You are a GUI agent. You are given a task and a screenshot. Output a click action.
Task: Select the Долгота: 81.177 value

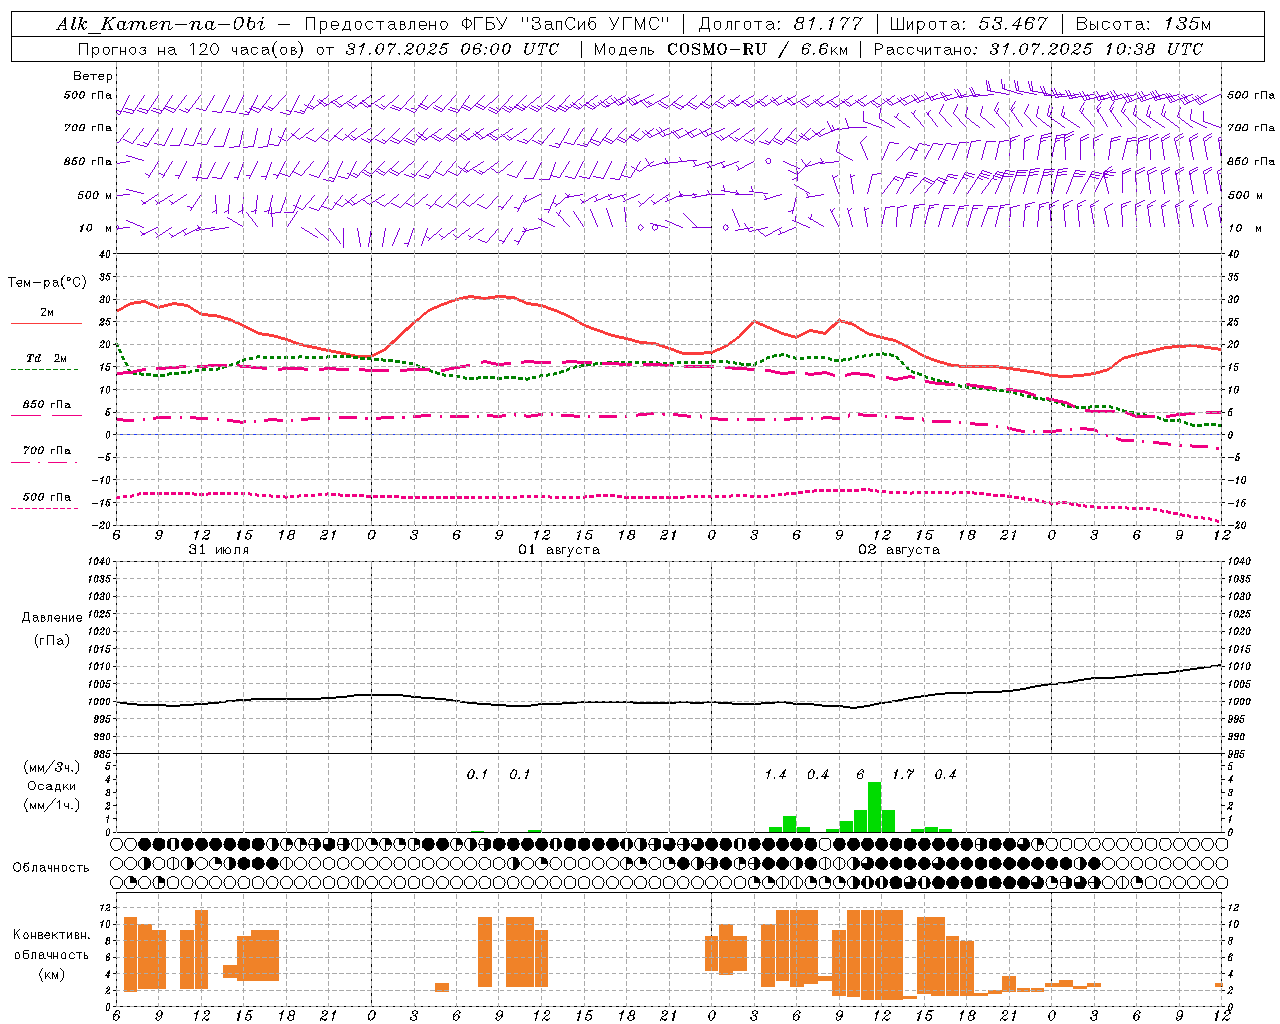pos(780,24)
